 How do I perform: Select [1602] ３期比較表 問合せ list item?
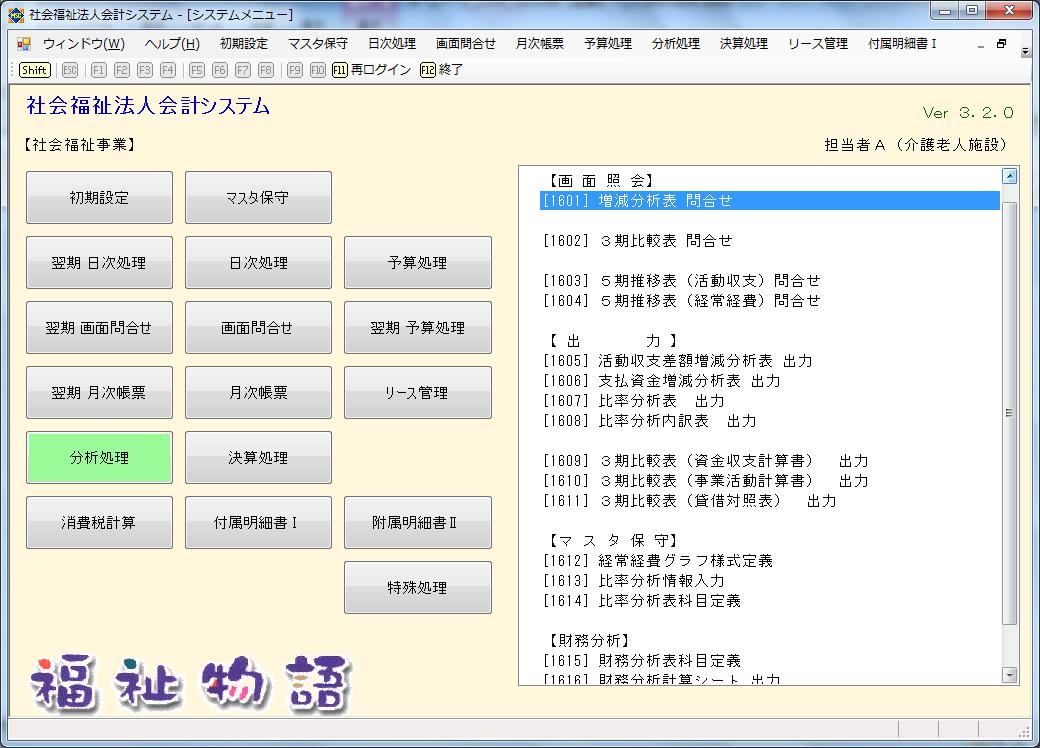(x=637, y=241)
